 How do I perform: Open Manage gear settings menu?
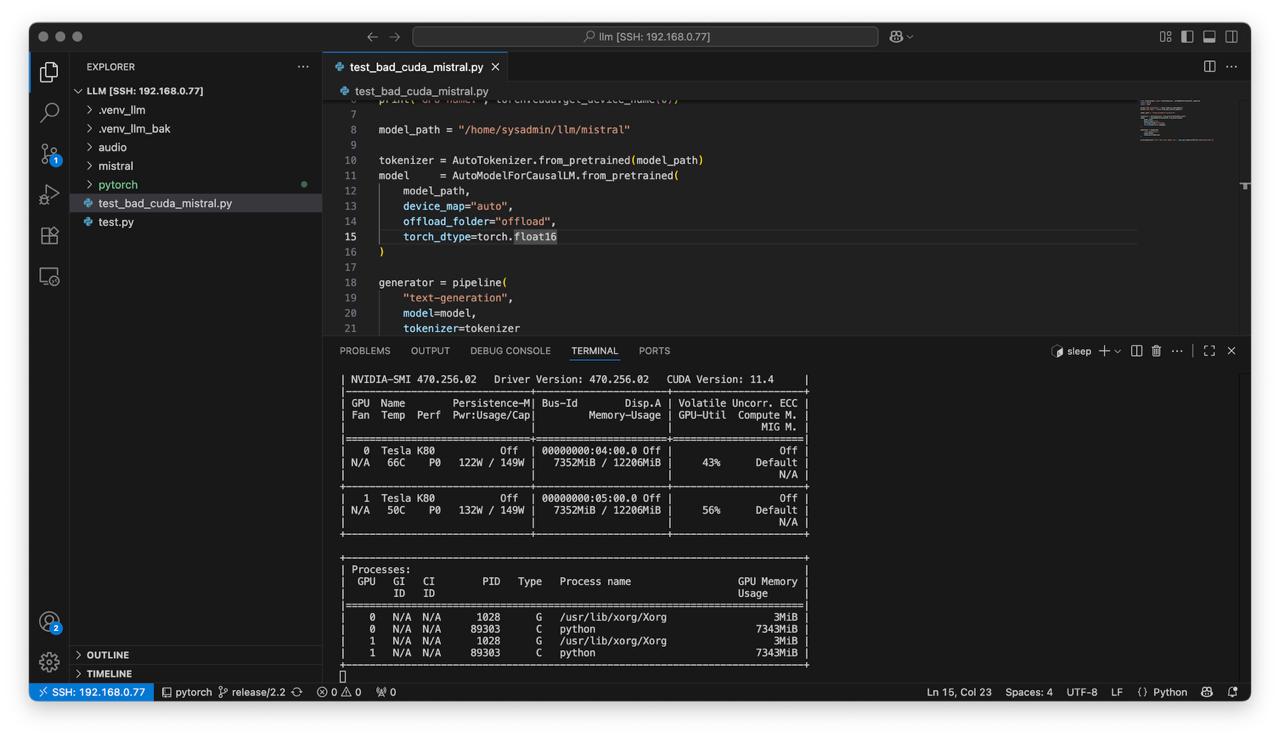(49, 662)
